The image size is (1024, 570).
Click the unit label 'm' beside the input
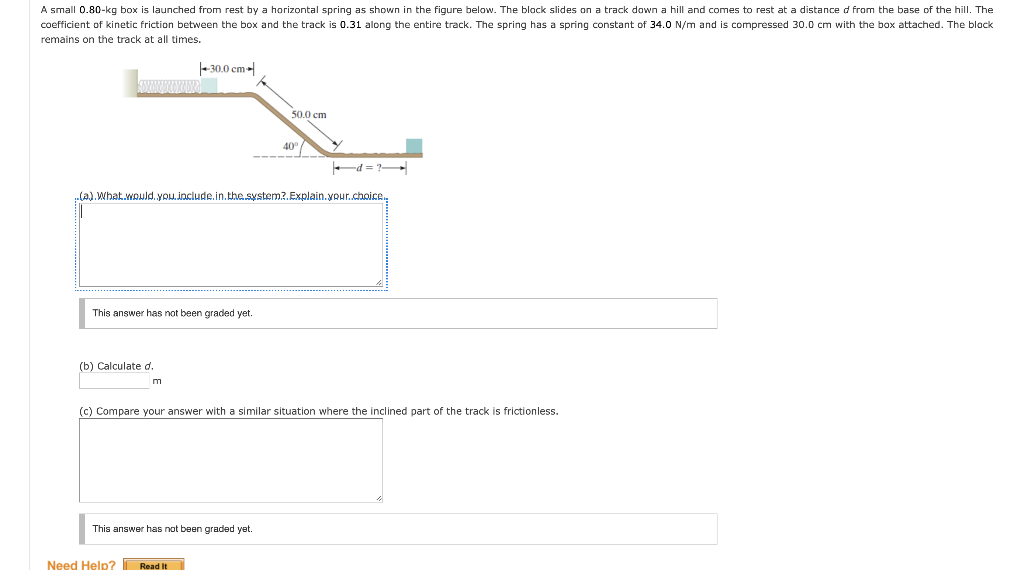tap(157, 381)
